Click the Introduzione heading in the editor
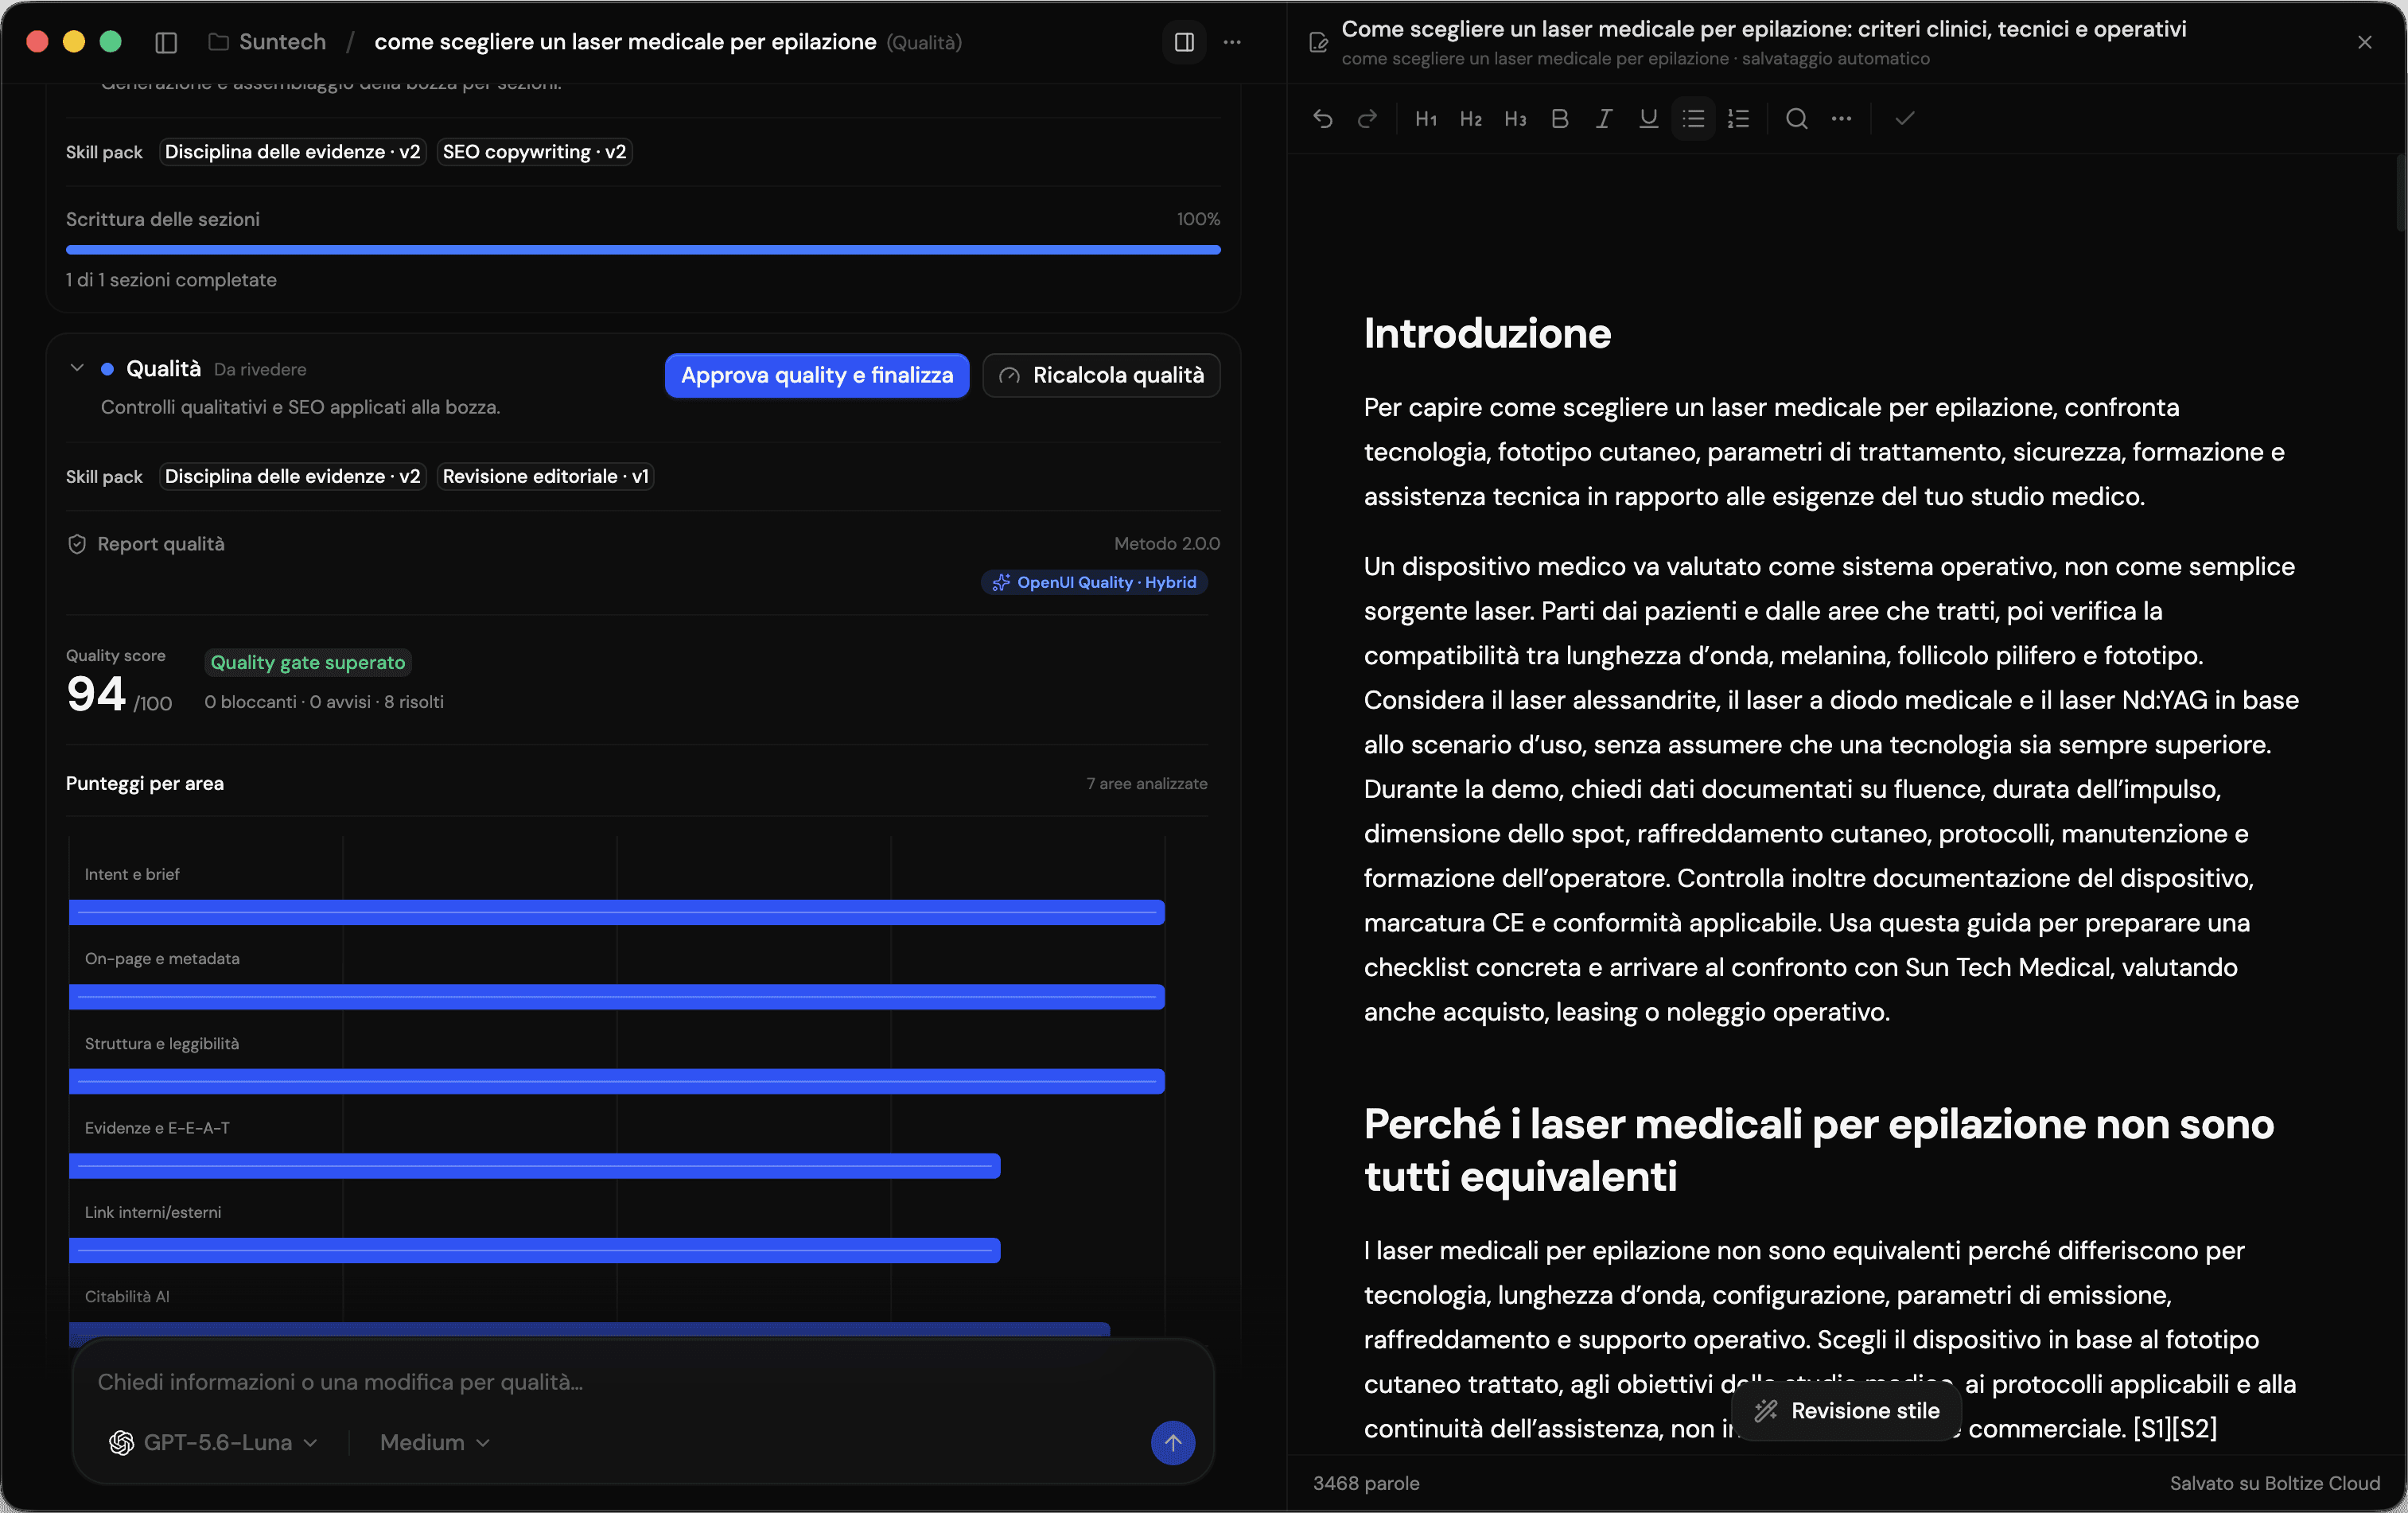 1487,333
